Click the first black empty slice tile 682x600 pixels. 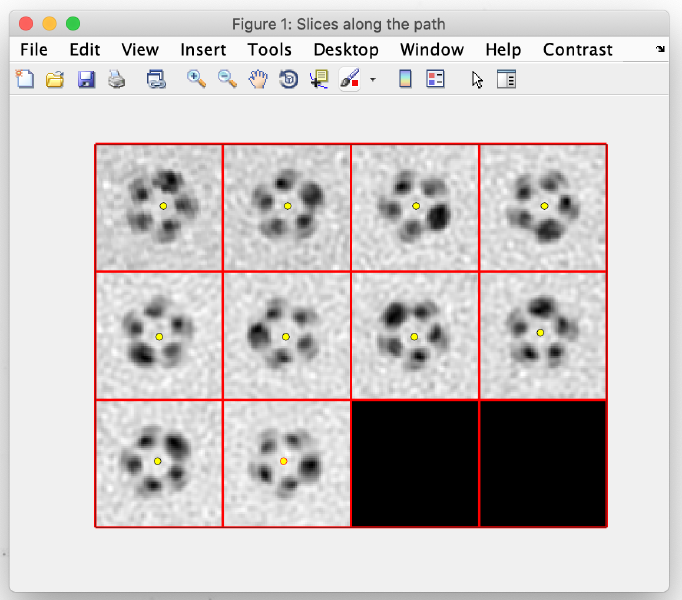coord(415,463)
